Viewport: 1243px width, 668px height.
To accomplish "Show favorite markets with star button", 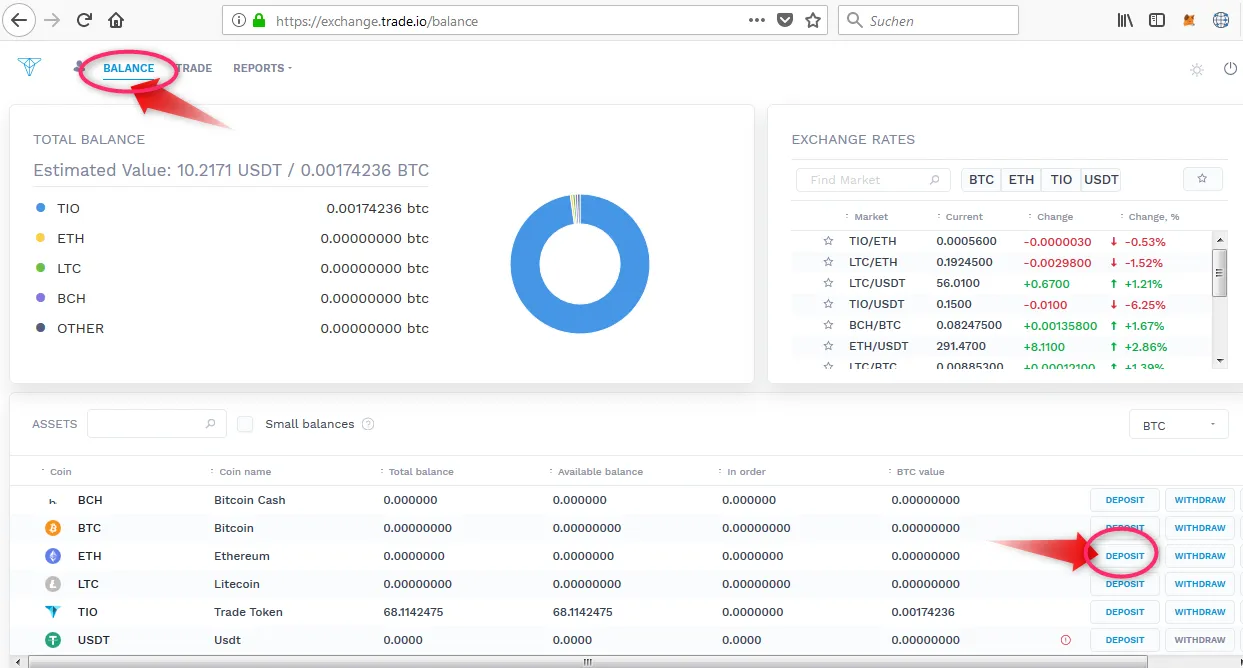I will tap(1202, 179).
